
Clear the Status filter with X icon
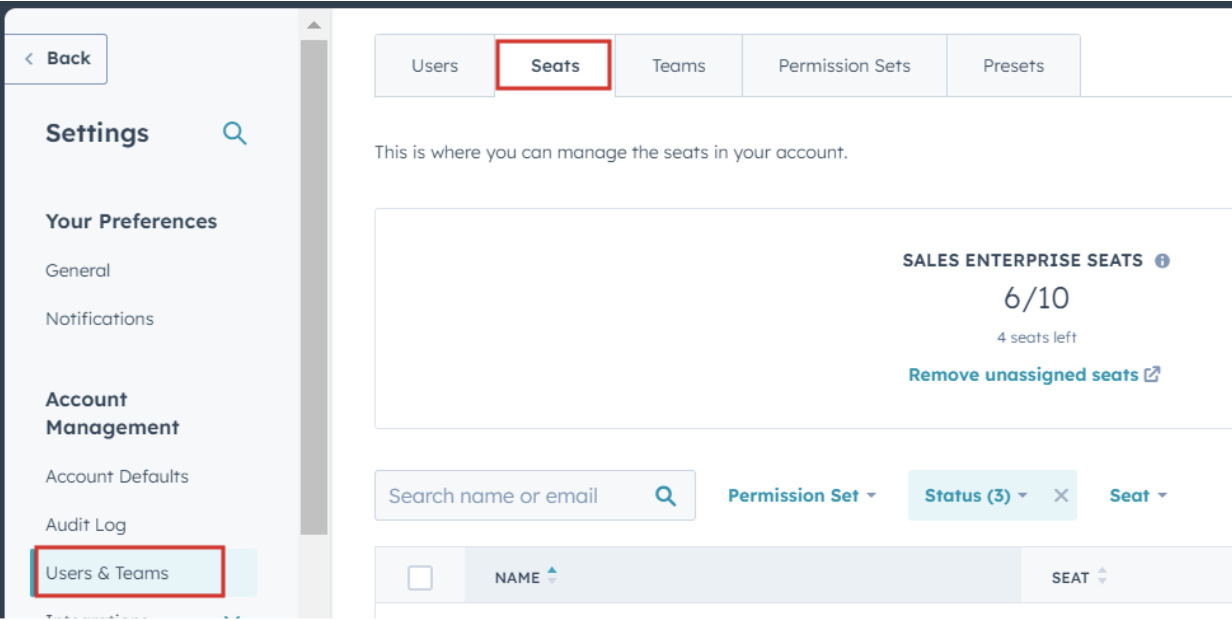[1061, 496]
